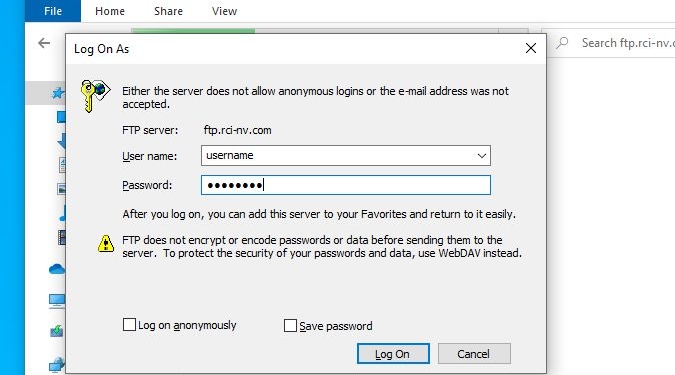The width and height of the screenshot is (675, 375).
Task: Click the search magnifier icon
Action: point(562,43)
